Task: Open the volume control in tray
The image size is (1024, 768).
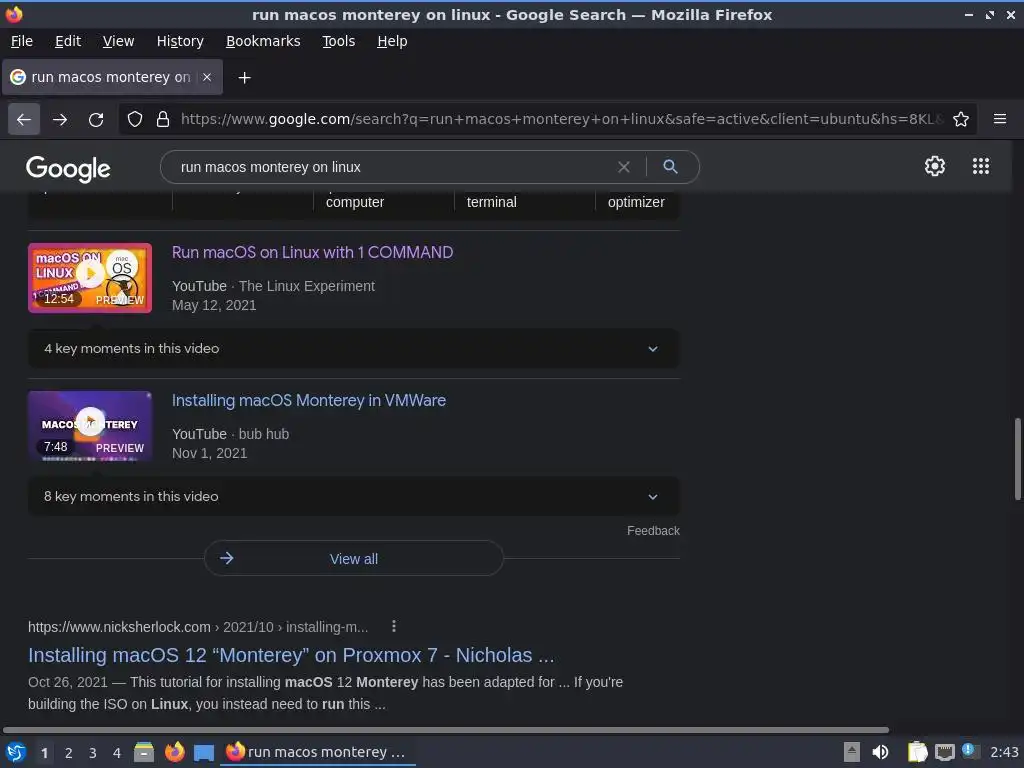Action: [880, 752]
